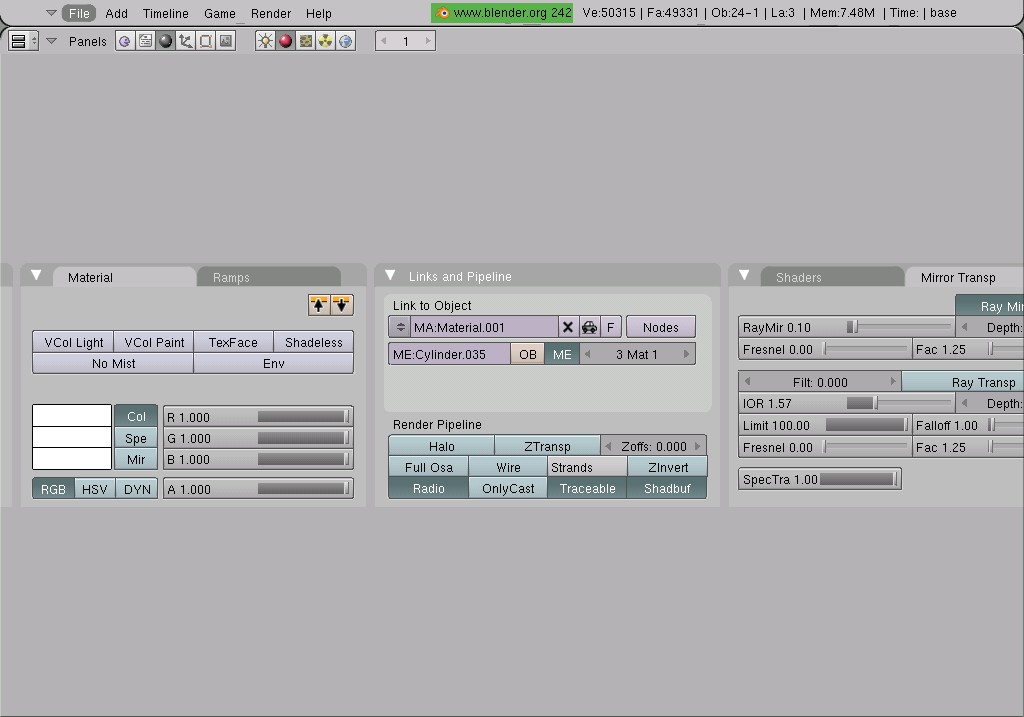Screen dimensions: 1024x717
Task: Toggle VCol Light option
Action: coord(73,342)
